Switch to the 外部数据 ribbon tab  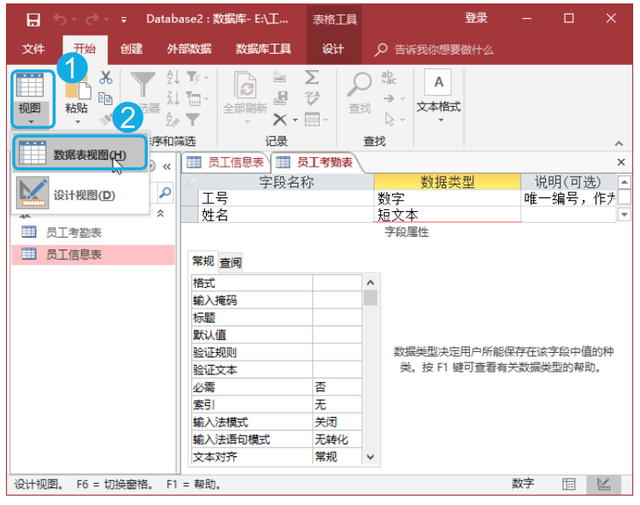189,49
